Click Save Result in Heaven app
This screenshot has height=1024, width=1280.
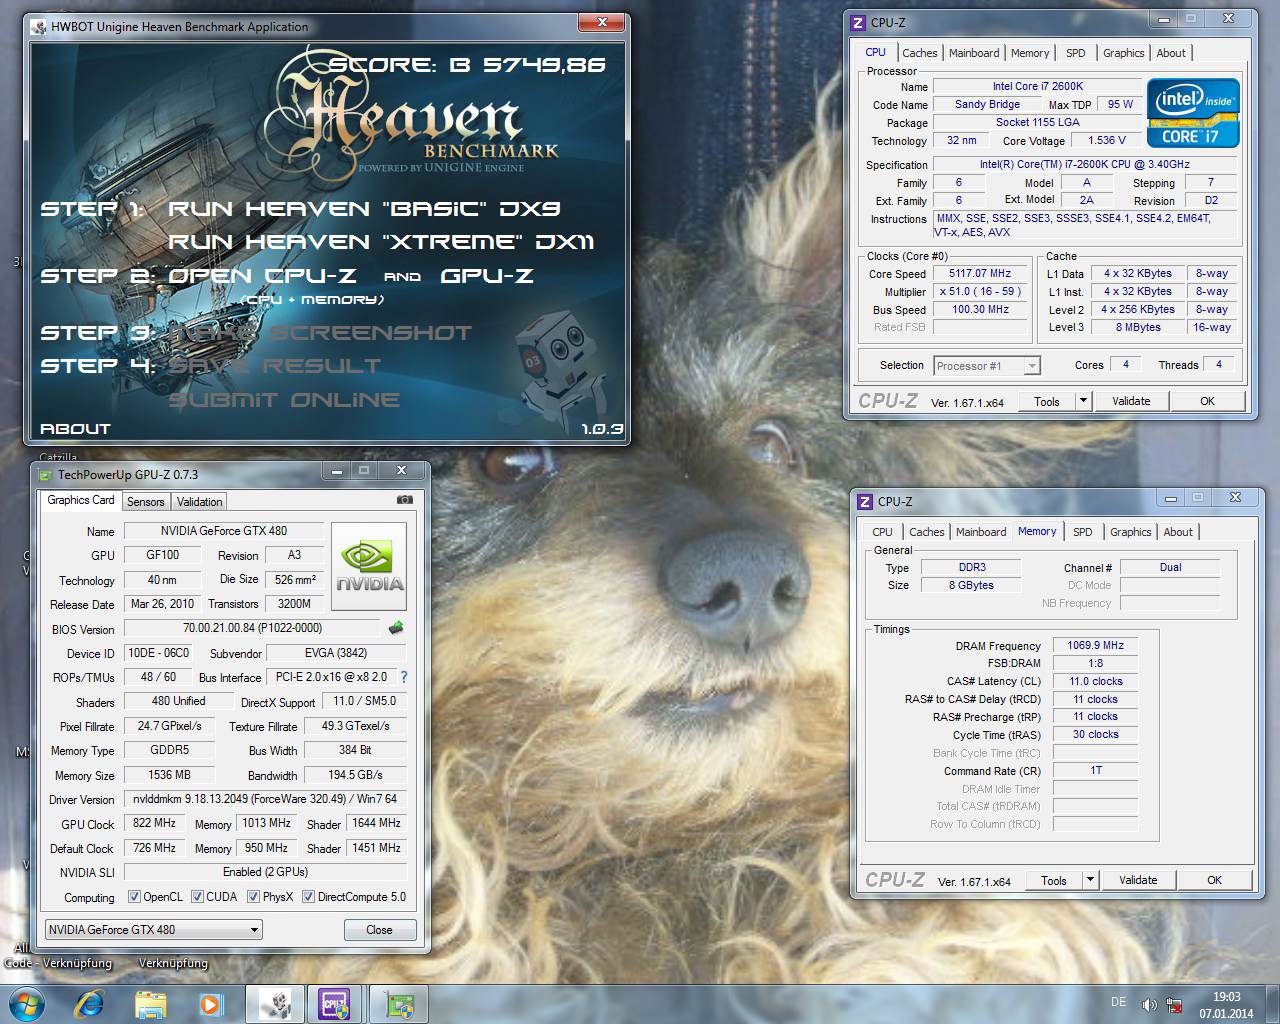(x=275, y=366)
